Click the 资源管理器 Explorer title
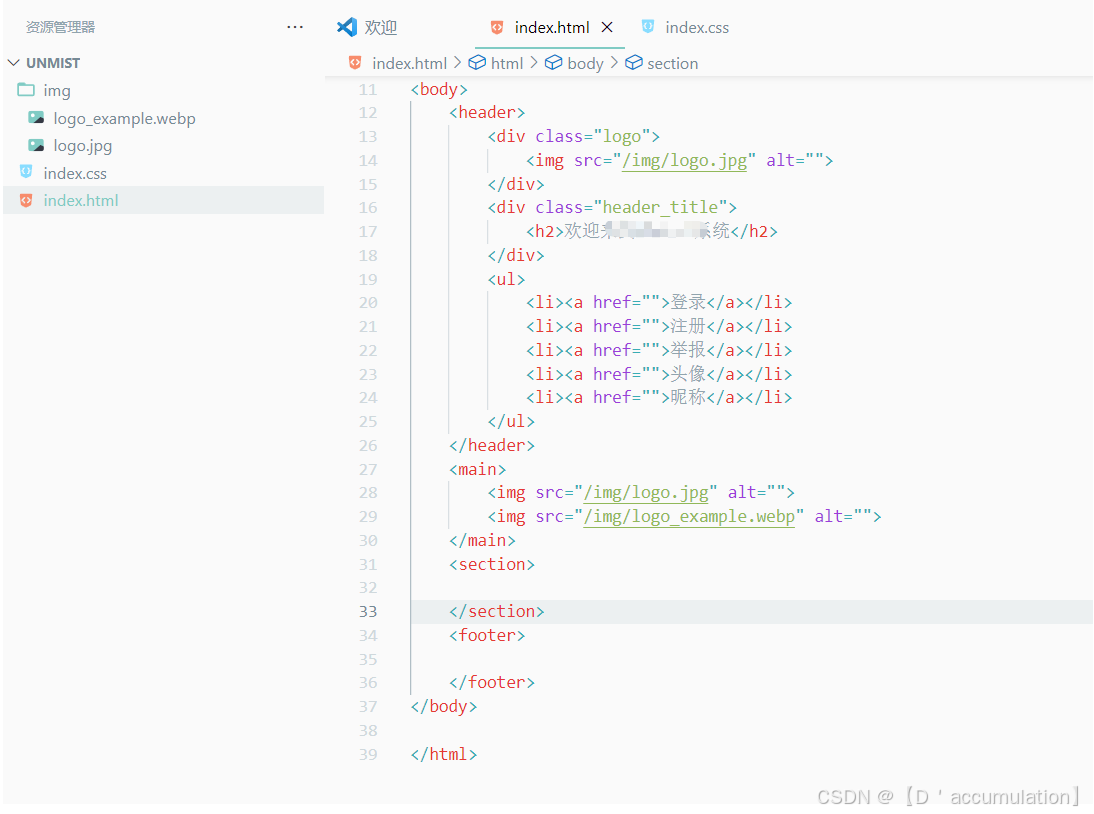 [x=60, y=27]
